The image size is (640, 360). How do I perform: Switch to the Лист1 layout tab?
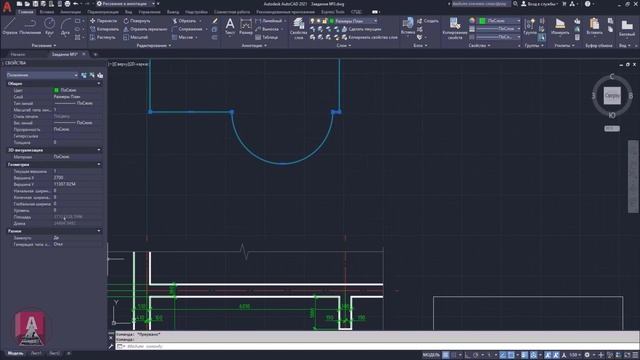(36, 353)
